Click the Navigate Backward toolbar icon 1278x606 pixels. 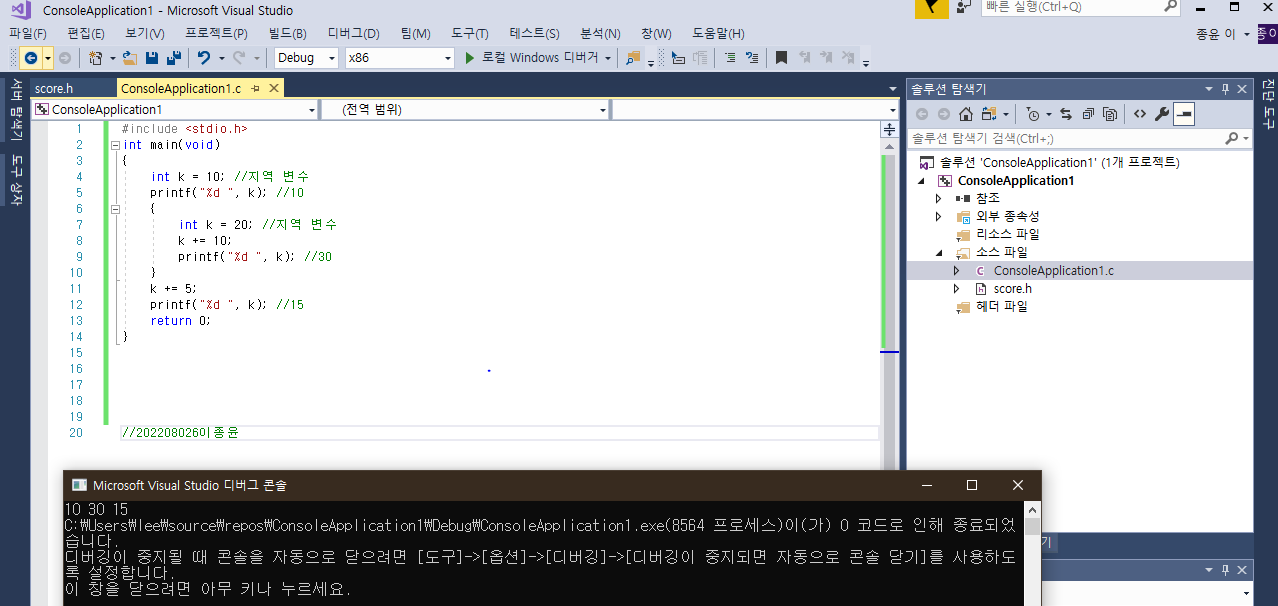point(31,58)
